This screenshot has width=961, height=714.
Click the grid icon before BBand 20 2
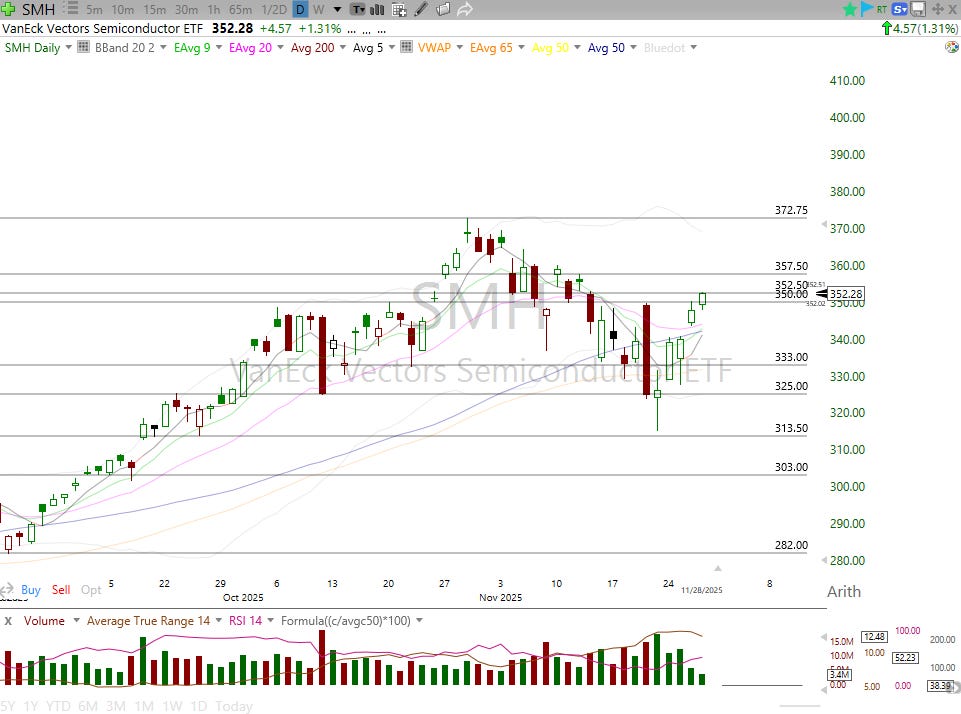(83, 47)
